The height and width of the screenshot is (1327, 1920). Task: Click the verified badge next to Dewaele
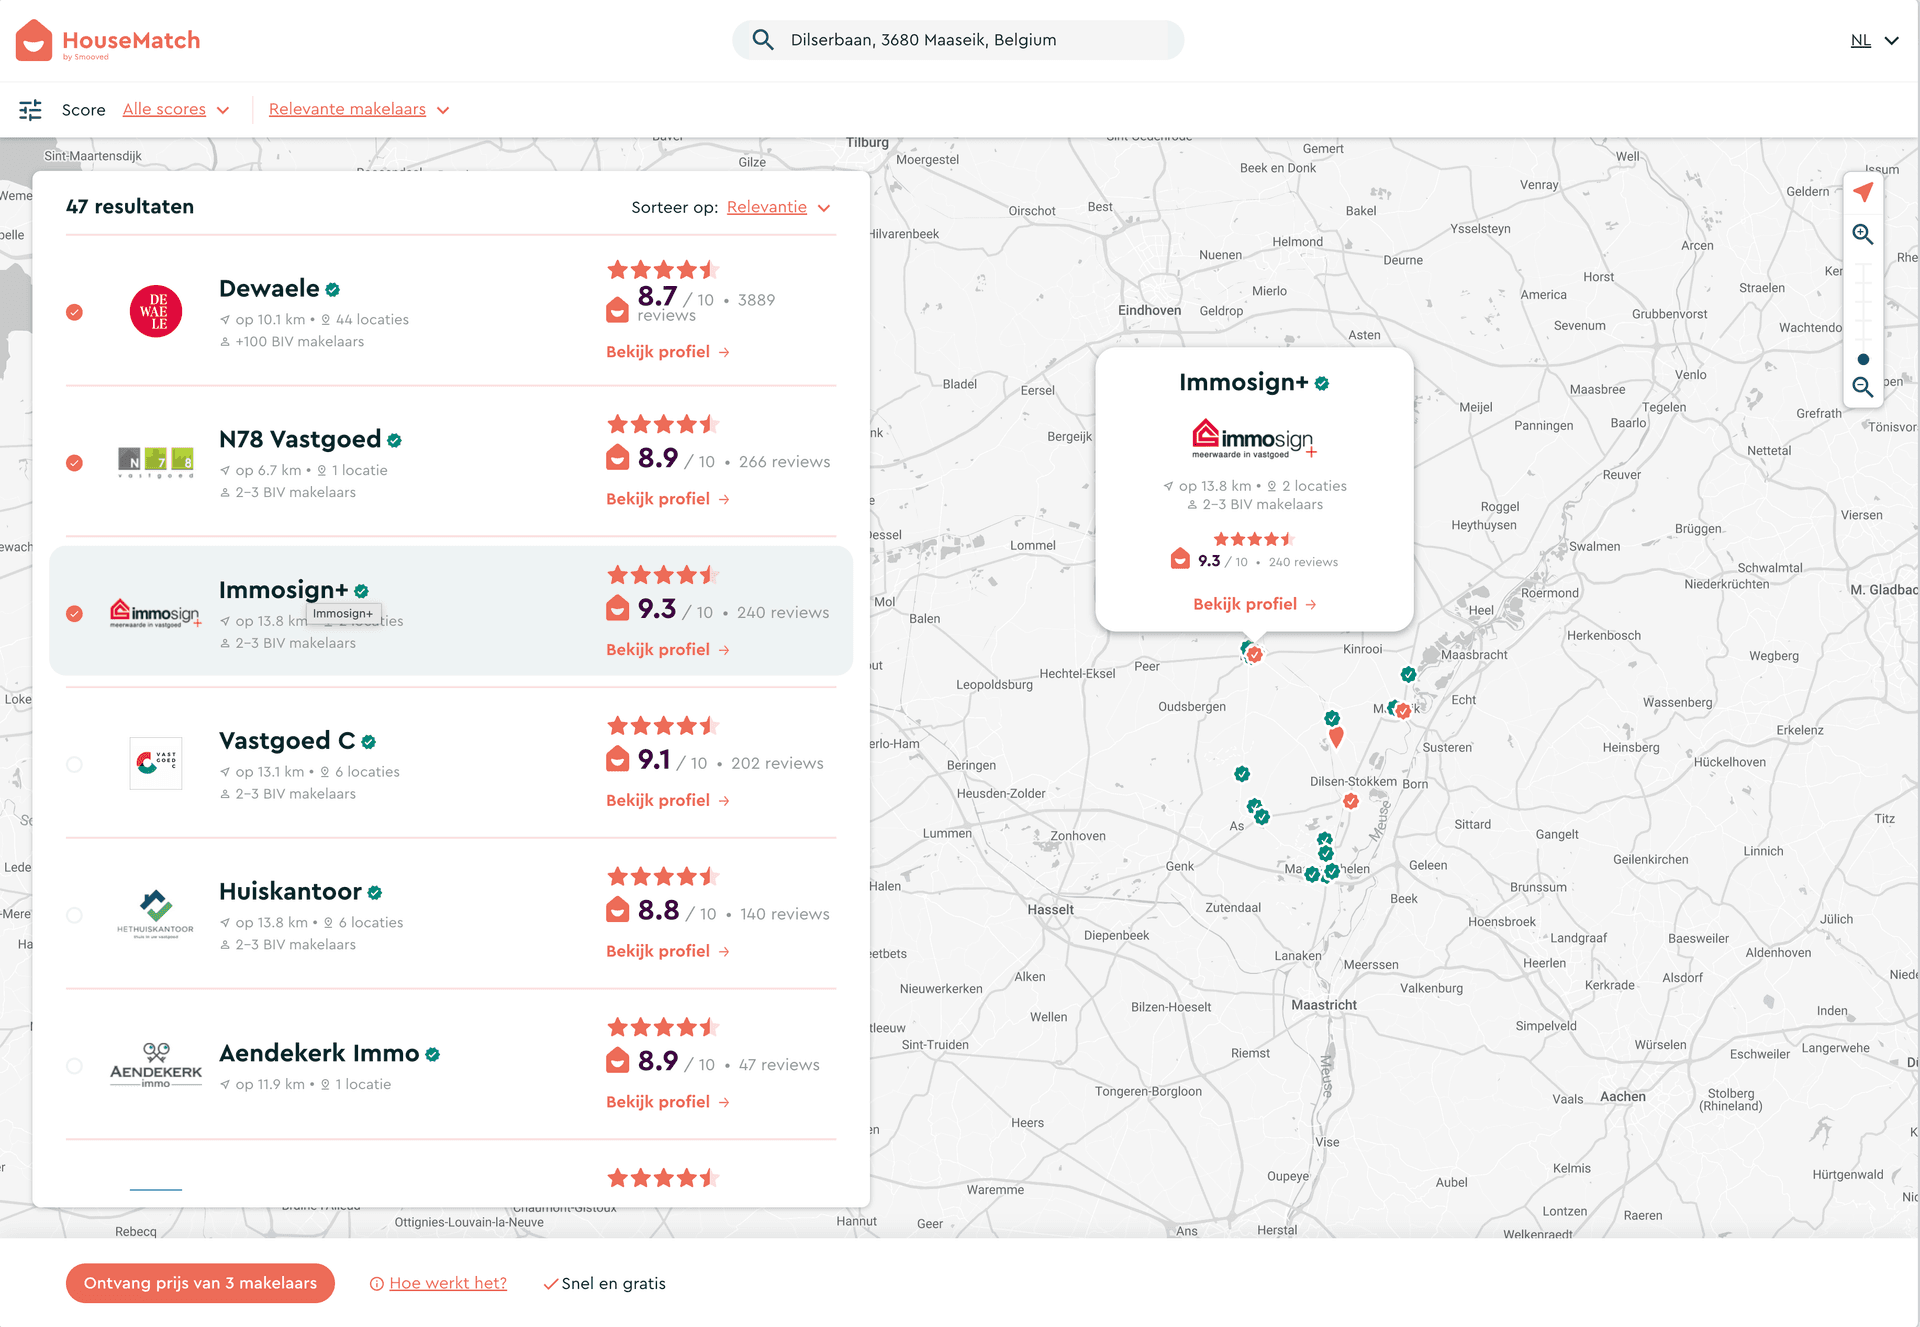331,288
